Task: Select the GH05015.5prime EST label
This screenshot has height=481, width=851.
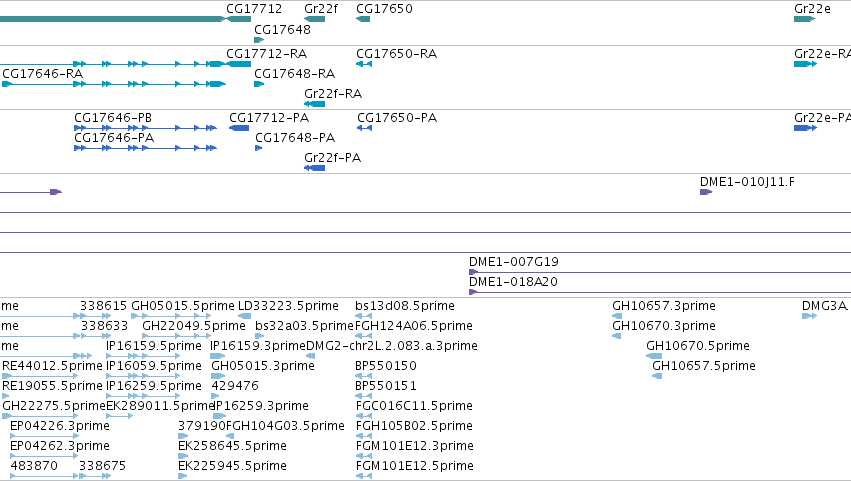Action: (x=182, y=306)
